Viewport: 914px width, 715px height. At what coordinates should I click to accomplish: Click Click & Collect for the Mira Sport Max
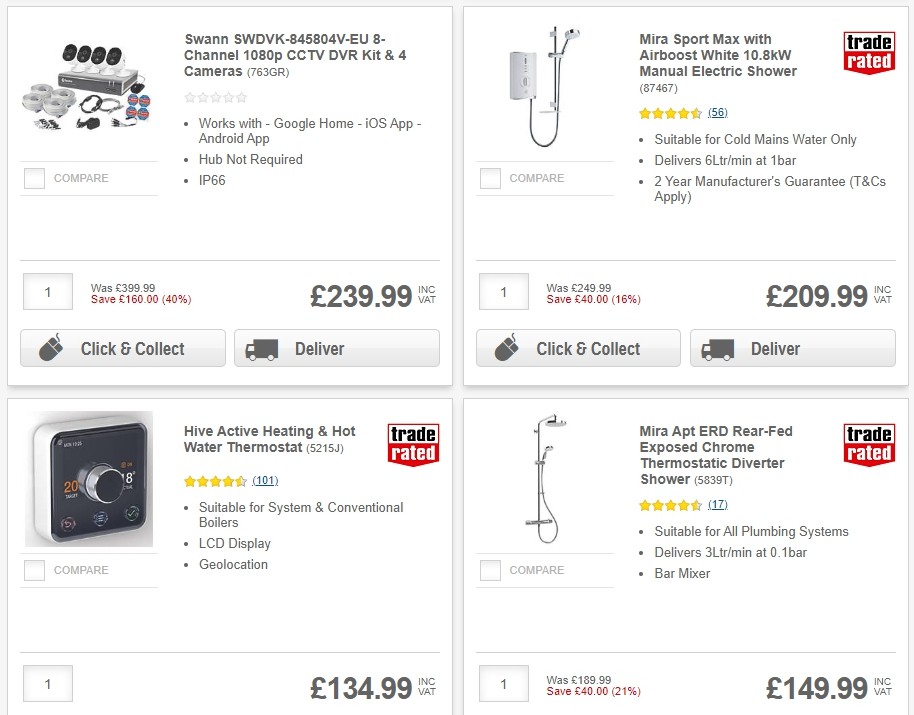point(578,348)
